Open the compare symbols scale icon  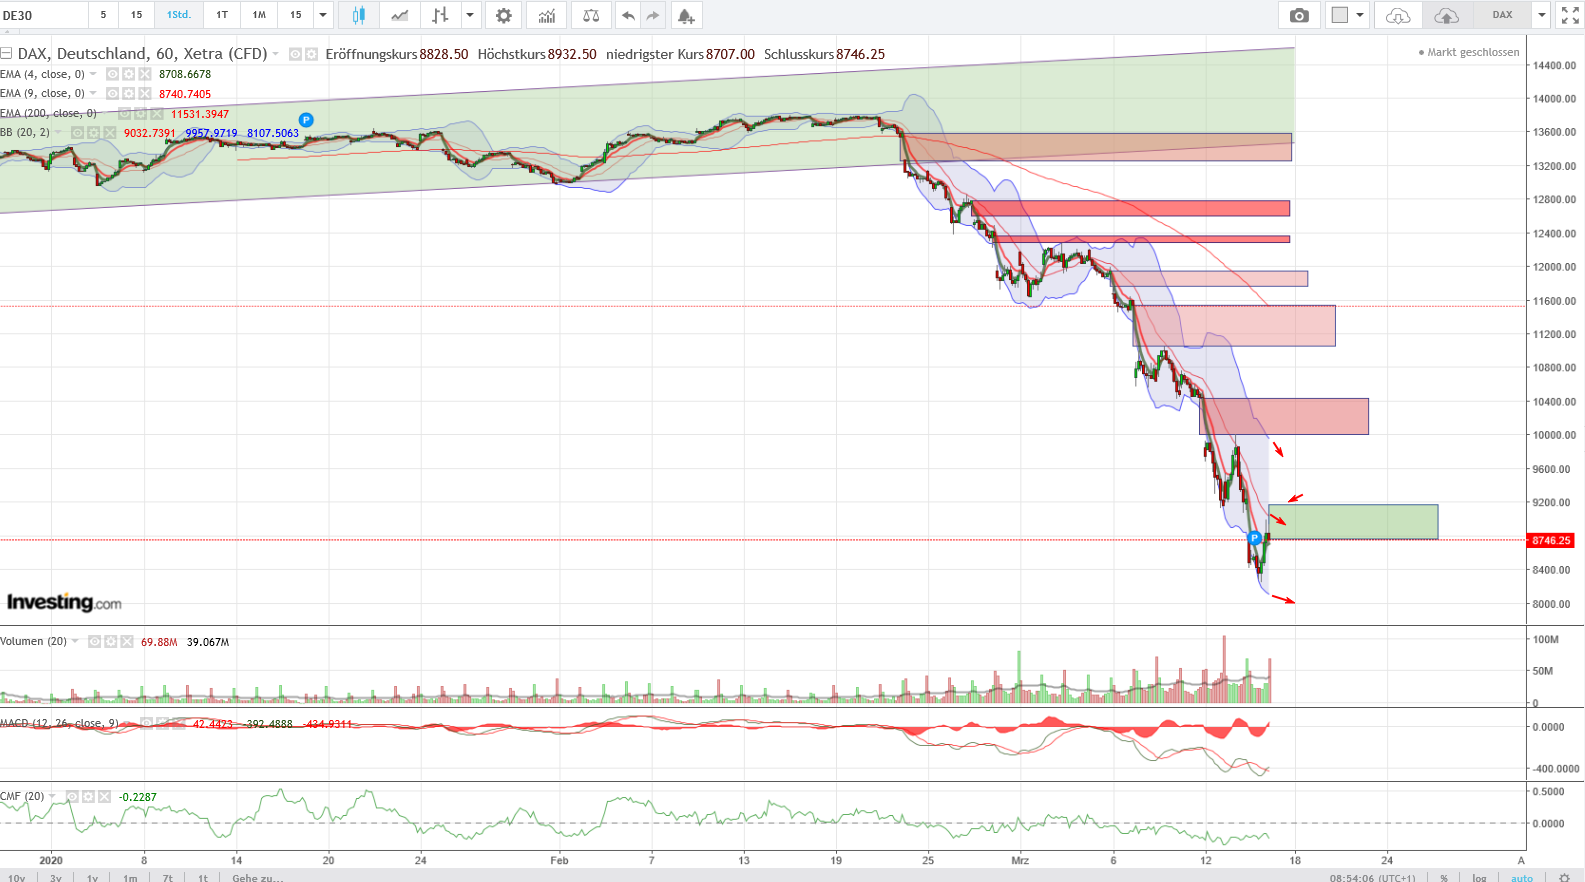[591, 15]
